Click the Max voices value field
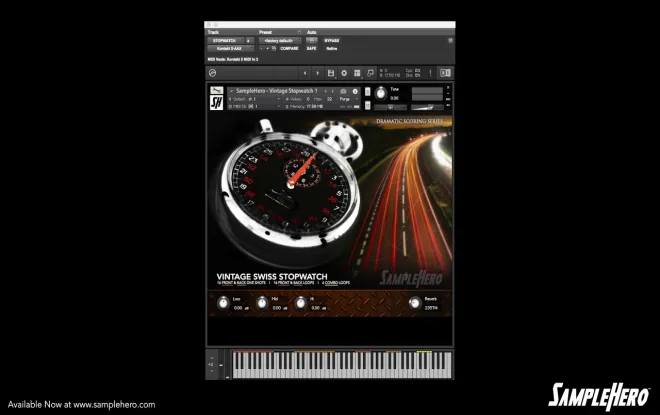The height and width of the screenshot is (415, 660). (330, 99)
